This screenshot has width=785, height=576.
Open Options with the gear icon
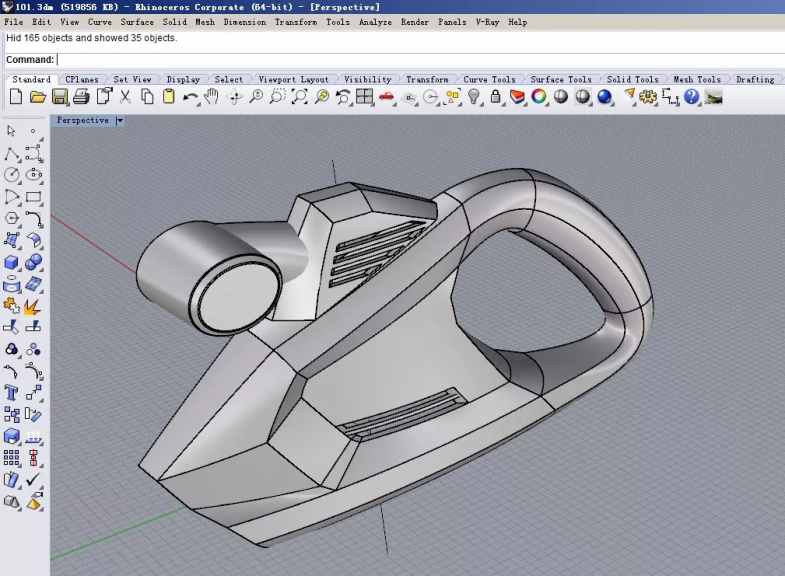[x=648, y=97]
